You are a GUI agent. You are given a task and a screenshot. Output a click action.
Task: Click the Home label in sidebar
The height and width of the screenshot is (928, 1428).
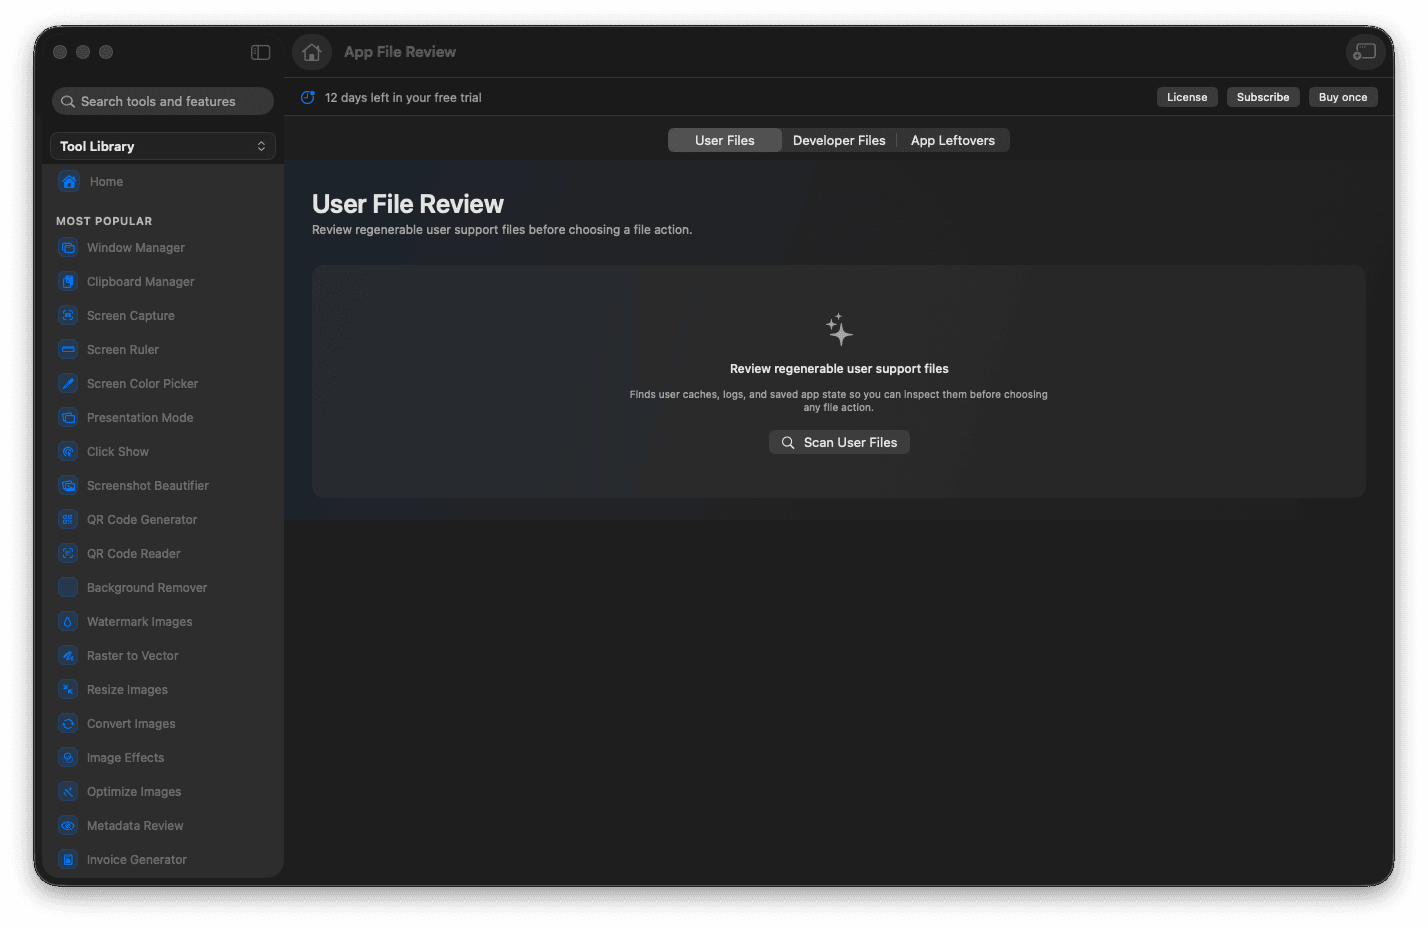[106, 182]
